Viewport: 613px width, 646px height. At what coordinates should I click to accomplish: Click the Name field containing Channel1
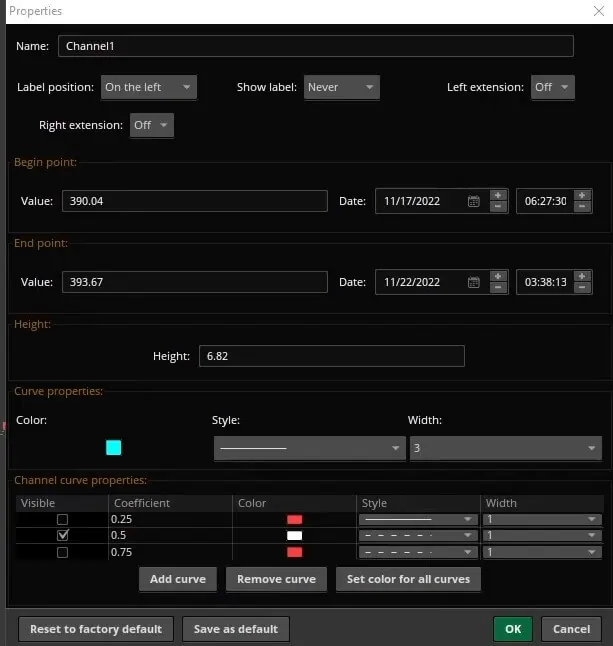(316, 46)
